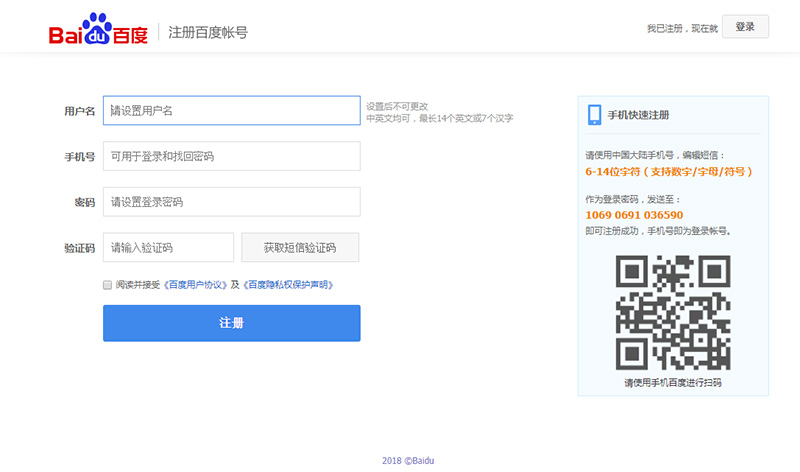
Task: Click the mobile phone icon in sidebar
Action: pyautogui.click(x=594, y=114)
